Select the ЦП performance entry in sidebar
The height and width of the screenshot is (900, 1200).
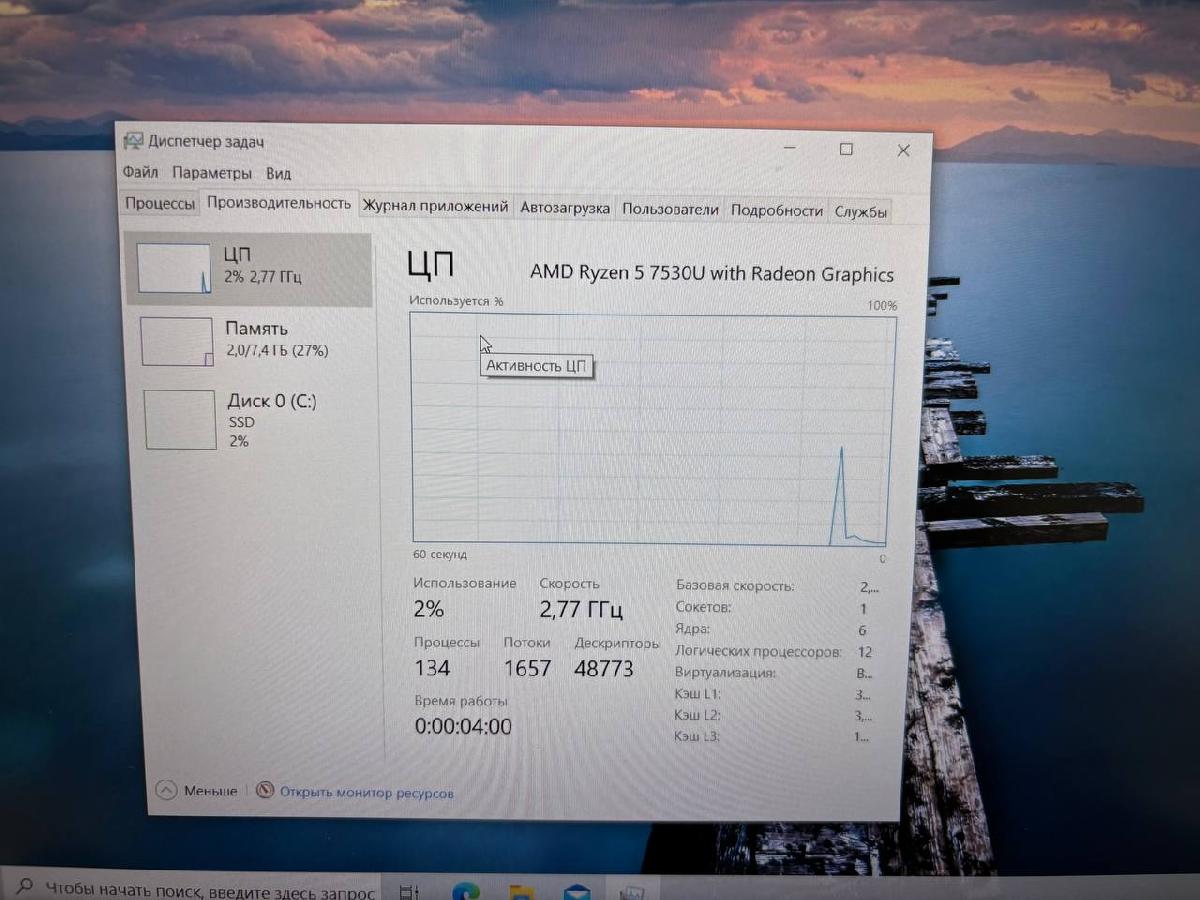tap(249, 269)
